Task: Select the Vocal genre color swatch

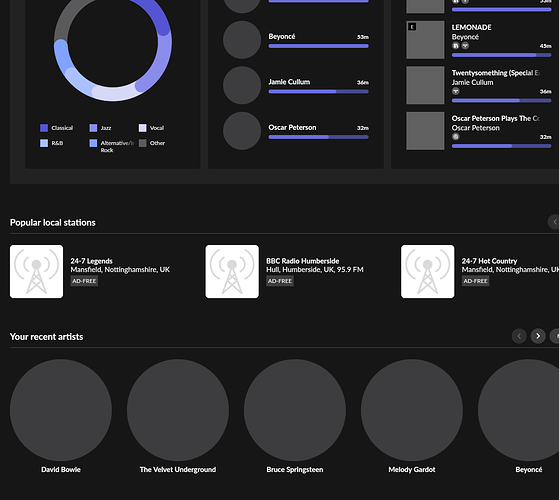Action: (142, 128)
